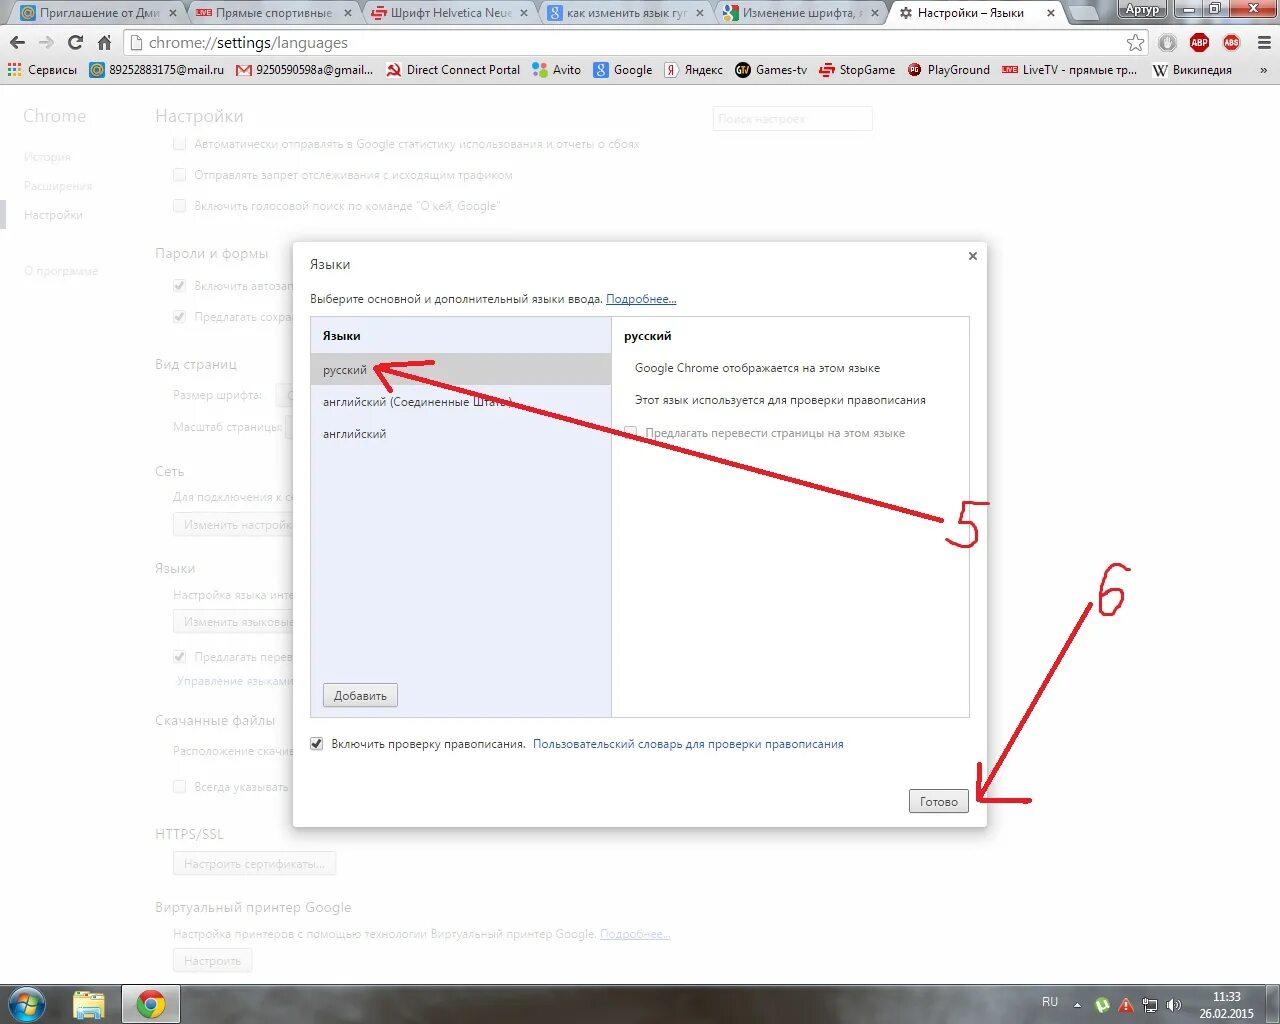
Task: Click the Добавить button
Action: (360, 695)
